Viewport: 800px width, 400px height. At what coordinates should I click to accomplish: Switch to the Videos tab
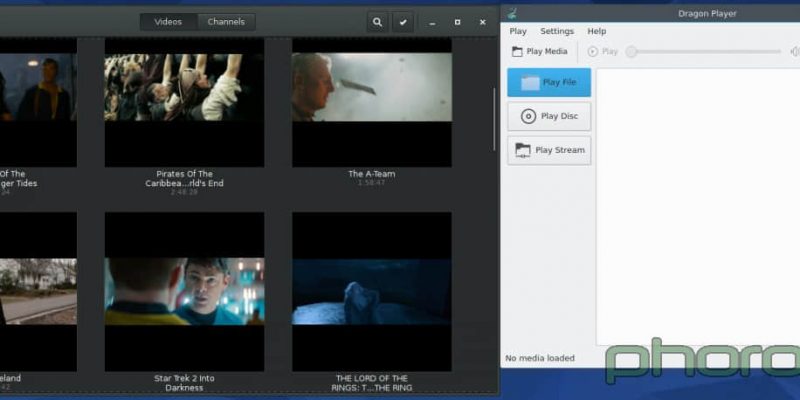(x=168, y=22)
